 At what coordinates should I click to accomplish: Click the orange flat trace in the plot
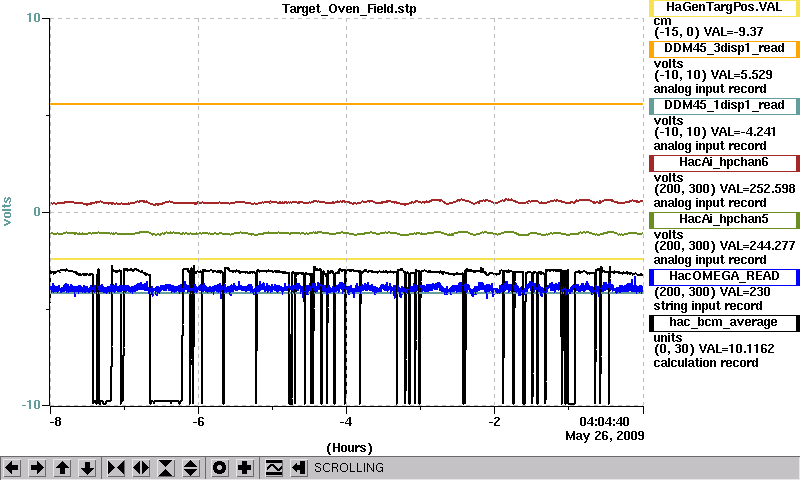(347, 104)
